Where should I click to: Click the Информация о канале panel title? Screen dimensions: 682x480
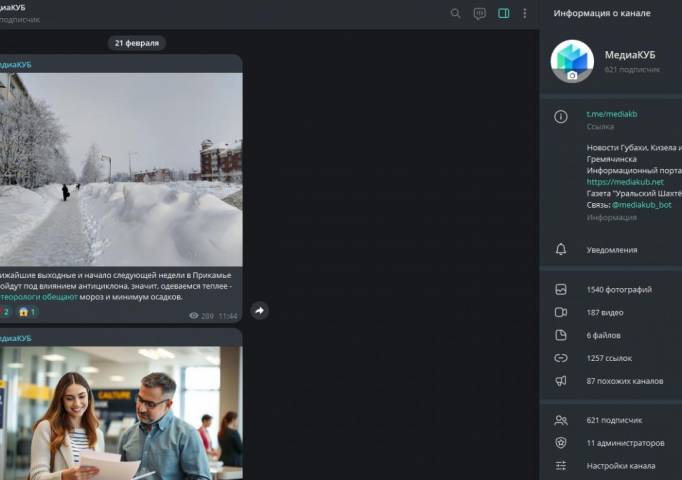pos(602,13)
